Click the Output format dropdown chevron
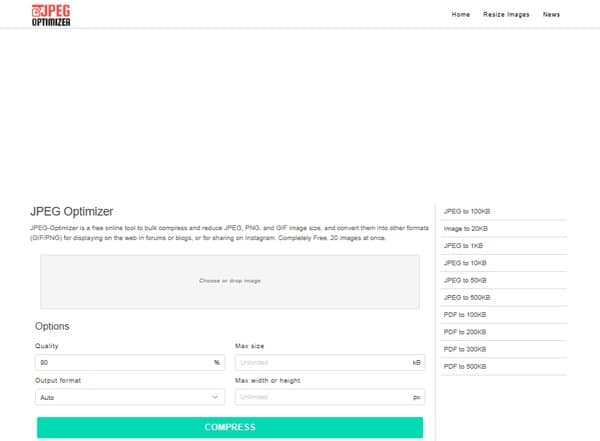Image resolution: width=600 pixels, height=441 pixels. point(215,397)
